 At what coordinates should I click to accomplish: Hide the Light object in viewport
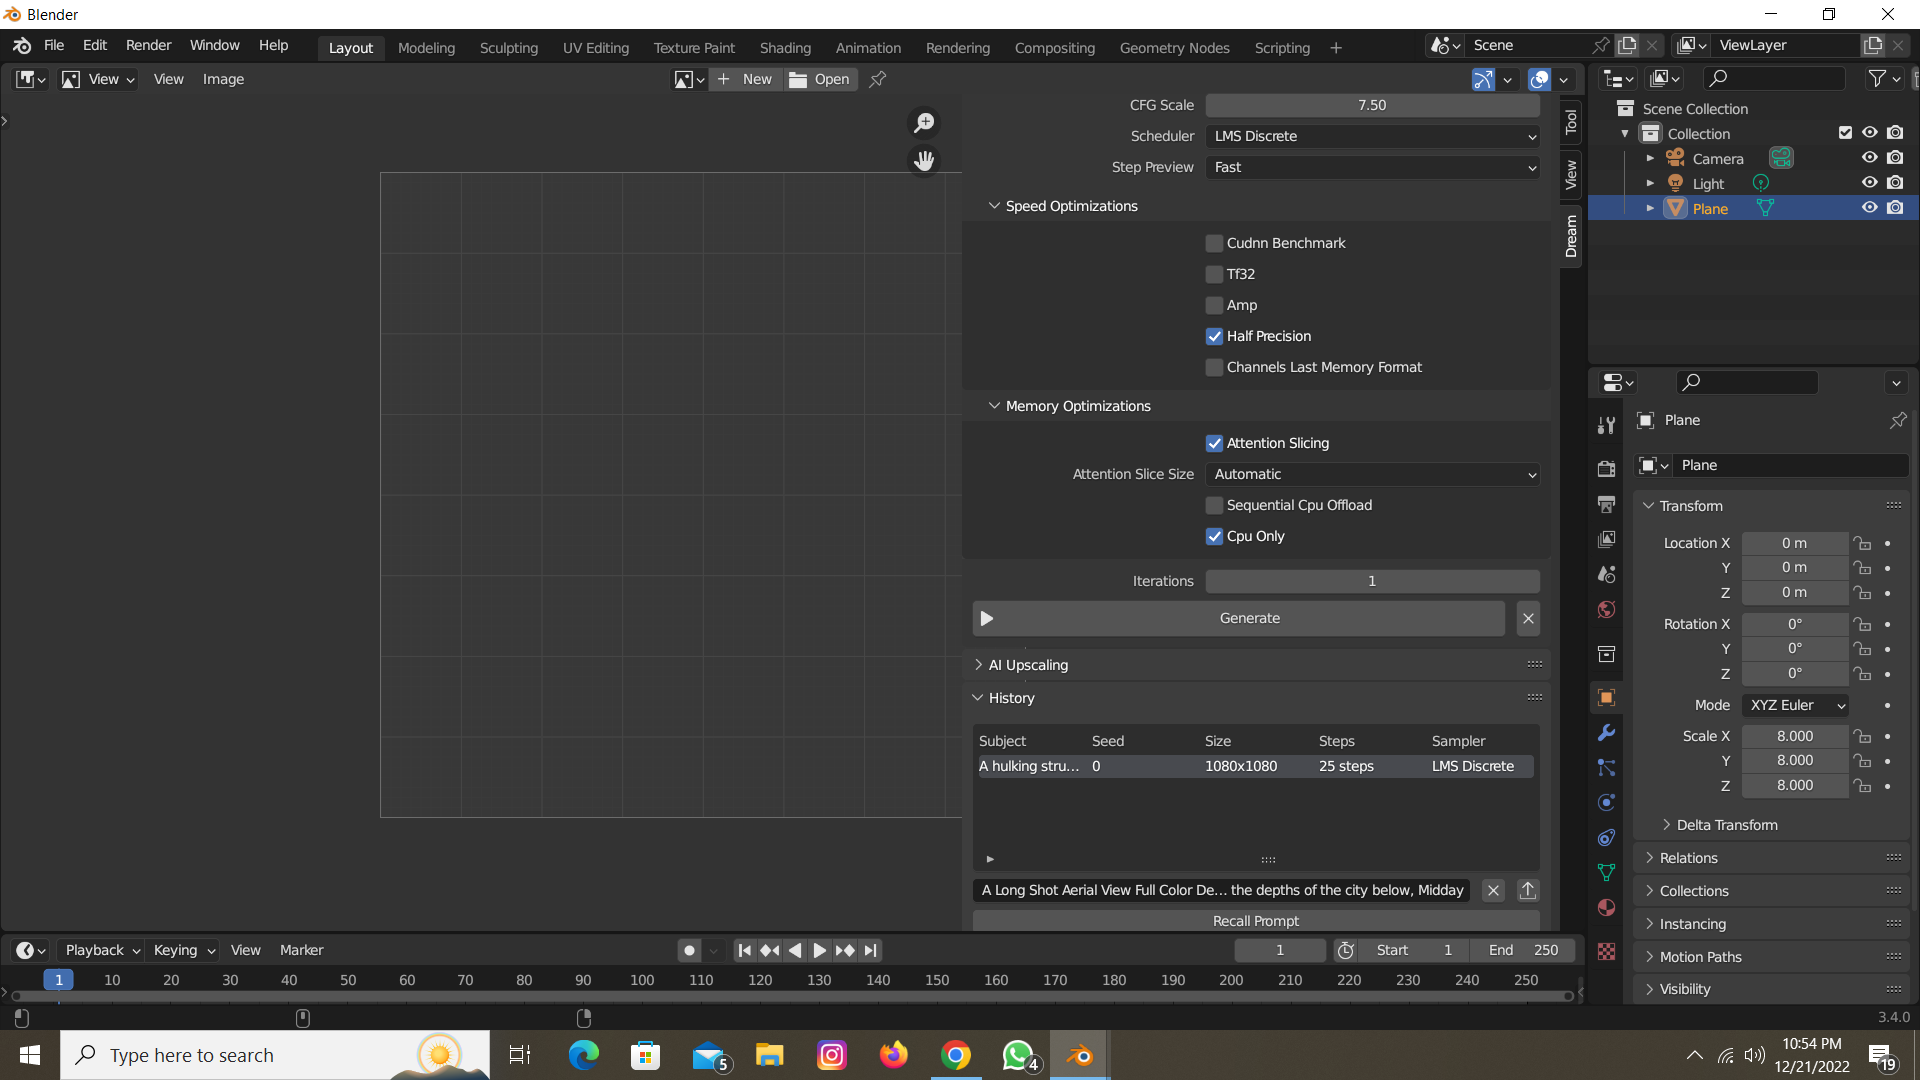[x=1869, y=183]
